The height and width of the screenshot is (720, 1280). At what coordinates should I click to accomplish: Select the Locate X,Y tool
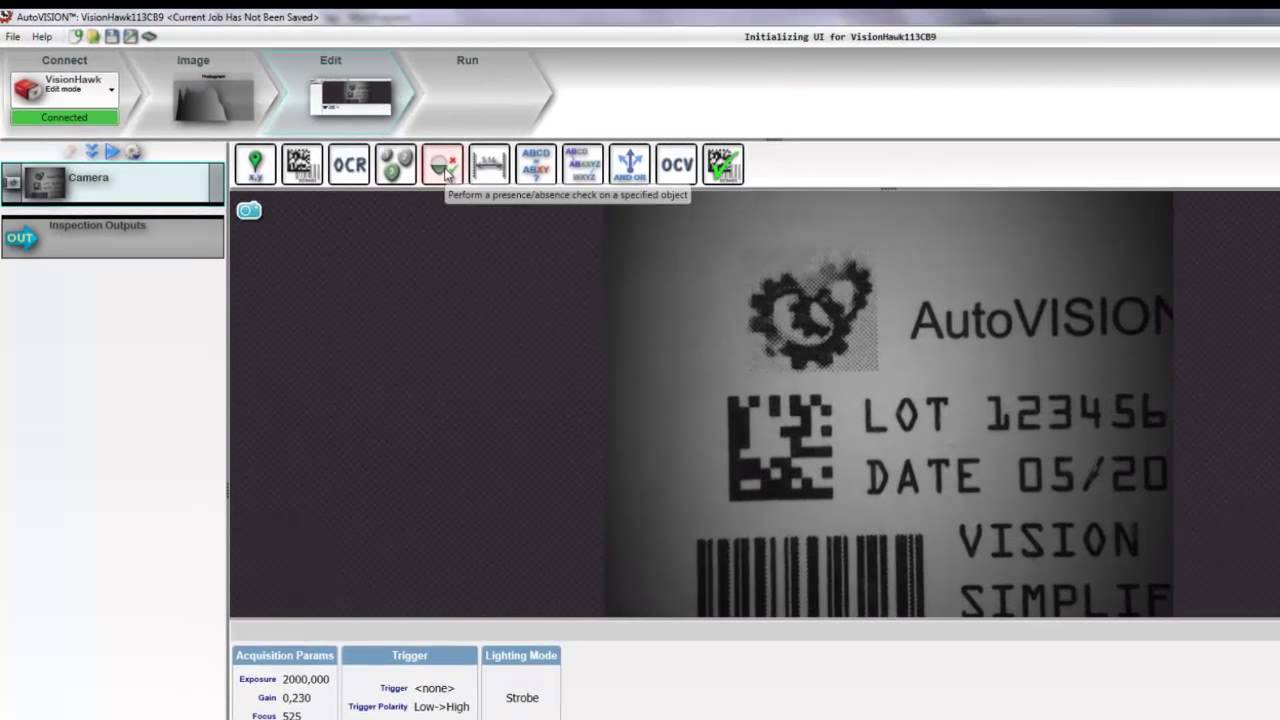pyautogui.click(x=255, y=164)
